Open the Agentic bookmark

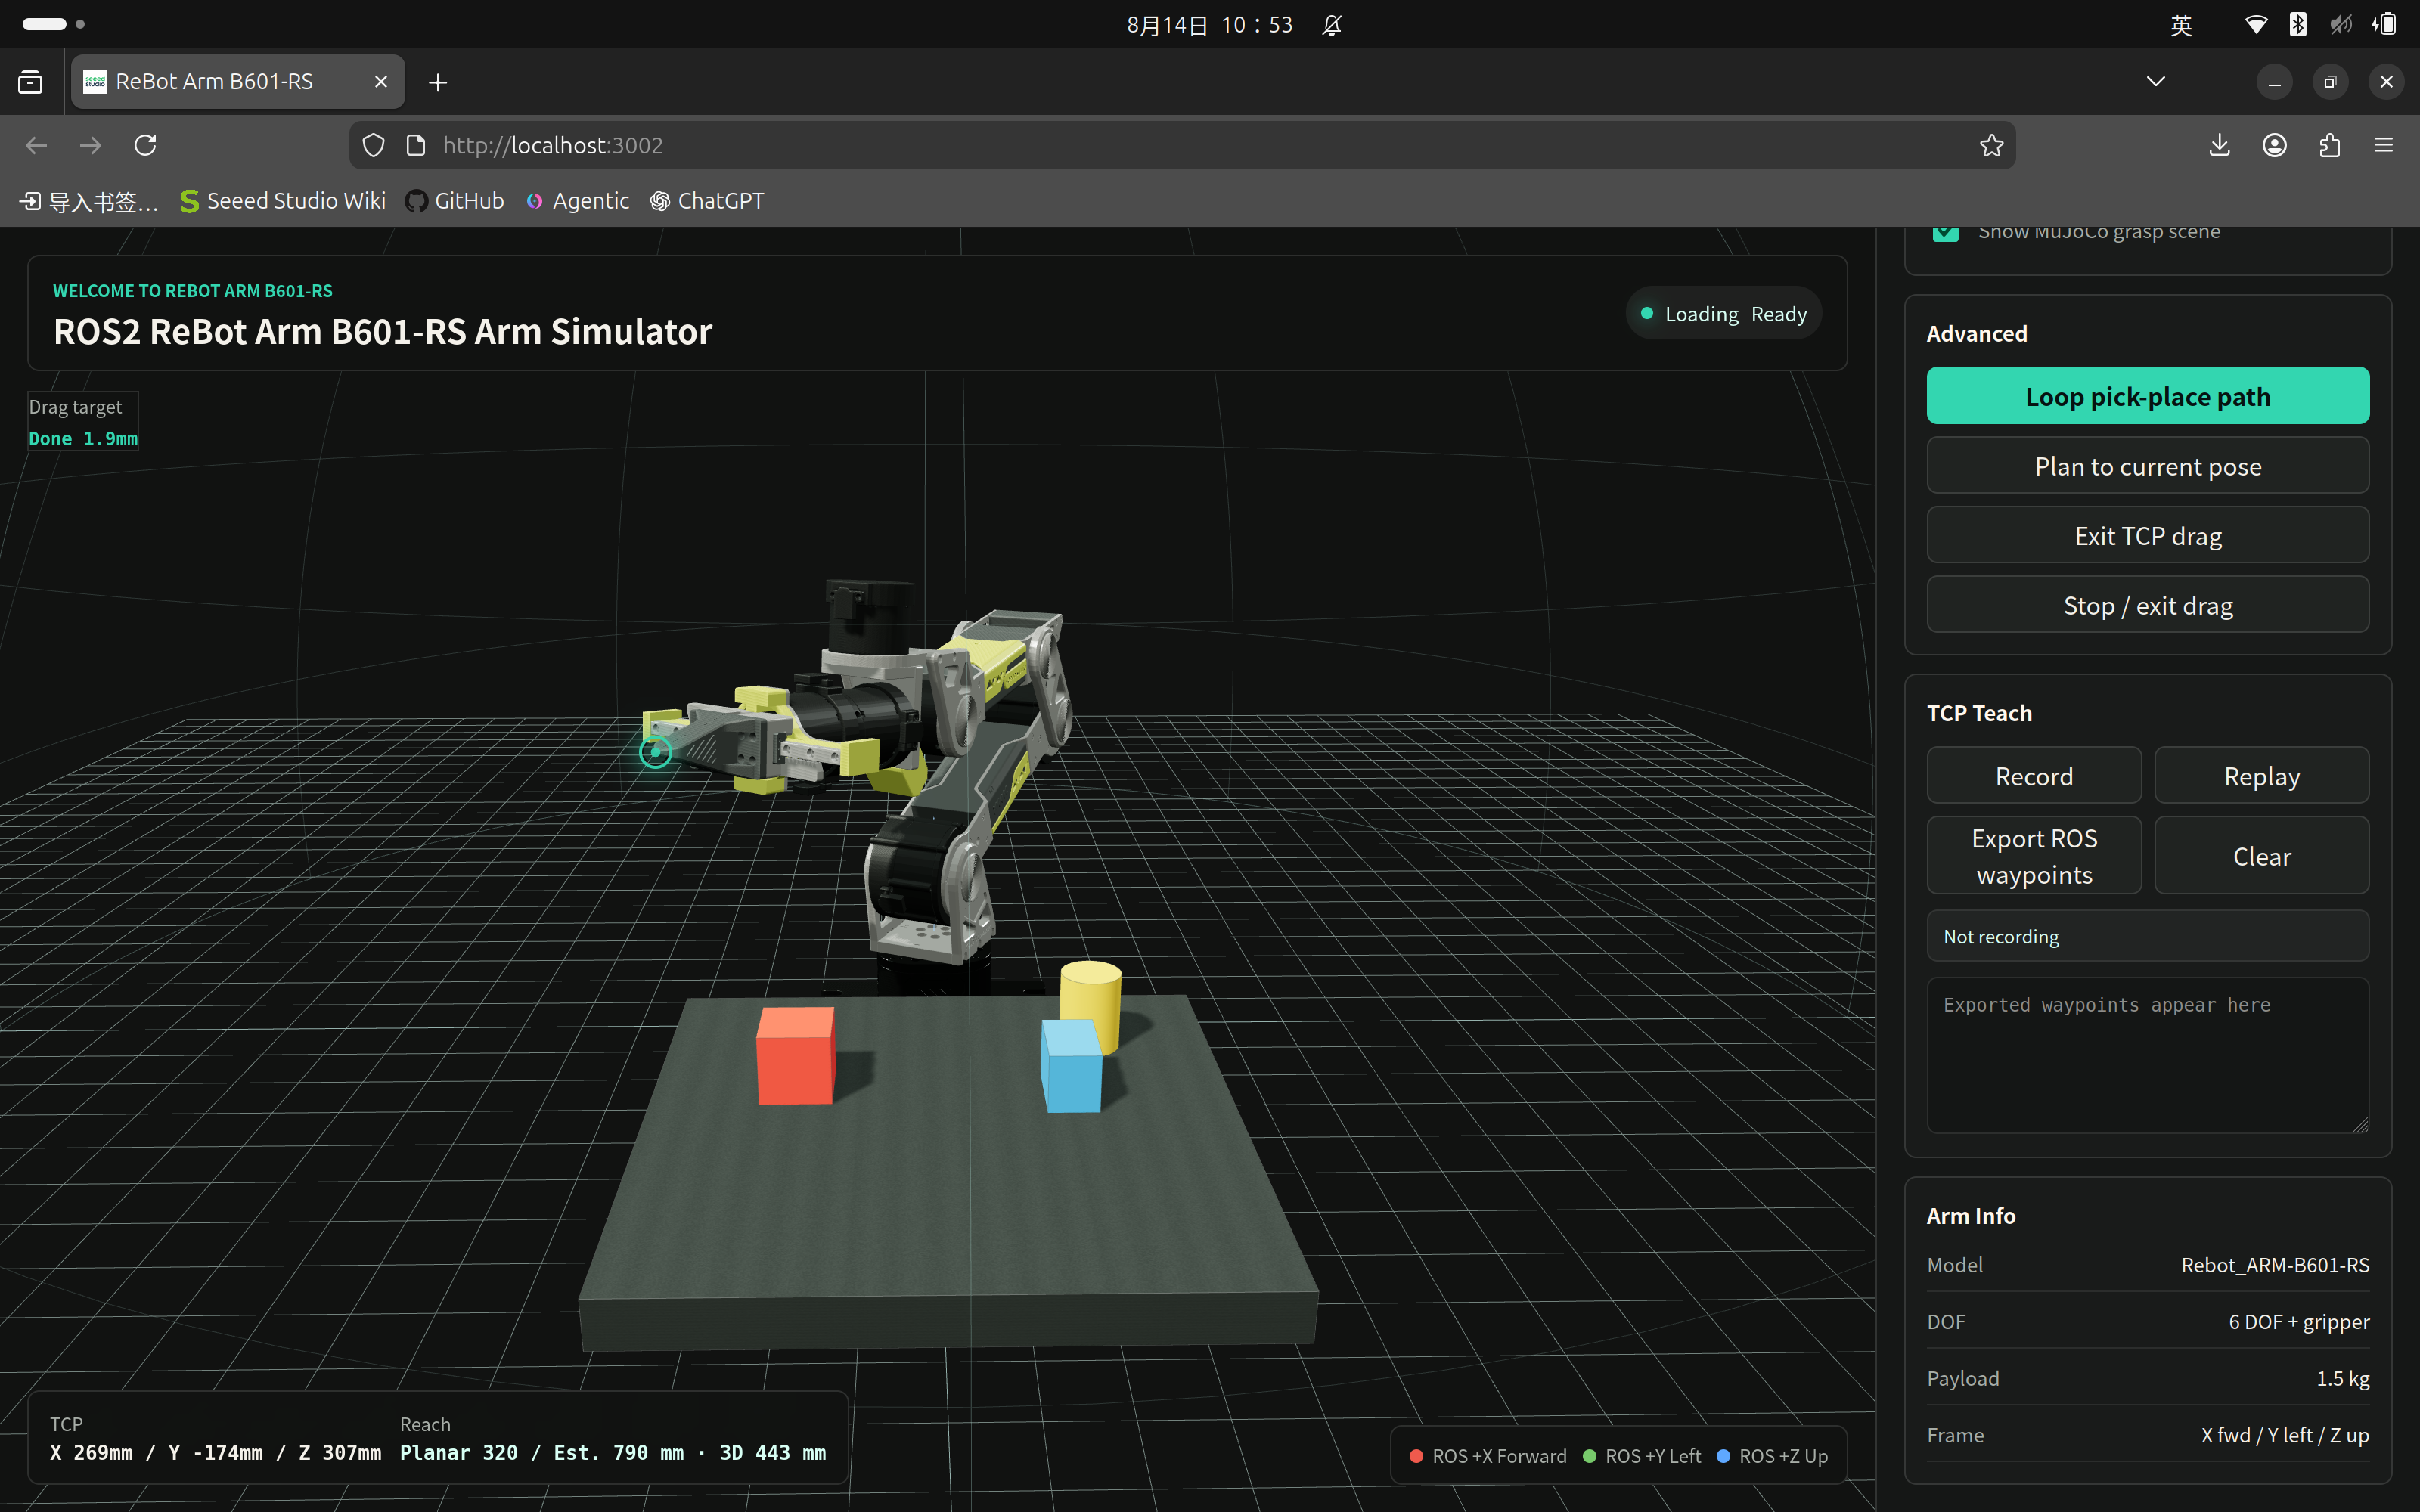[578, 201]
